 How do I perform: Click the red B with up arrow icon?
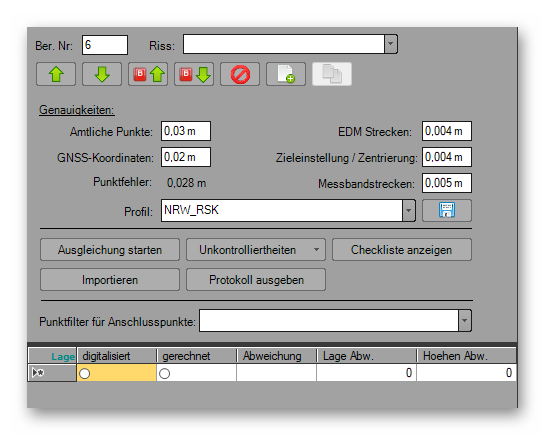(x=148, y=74)
